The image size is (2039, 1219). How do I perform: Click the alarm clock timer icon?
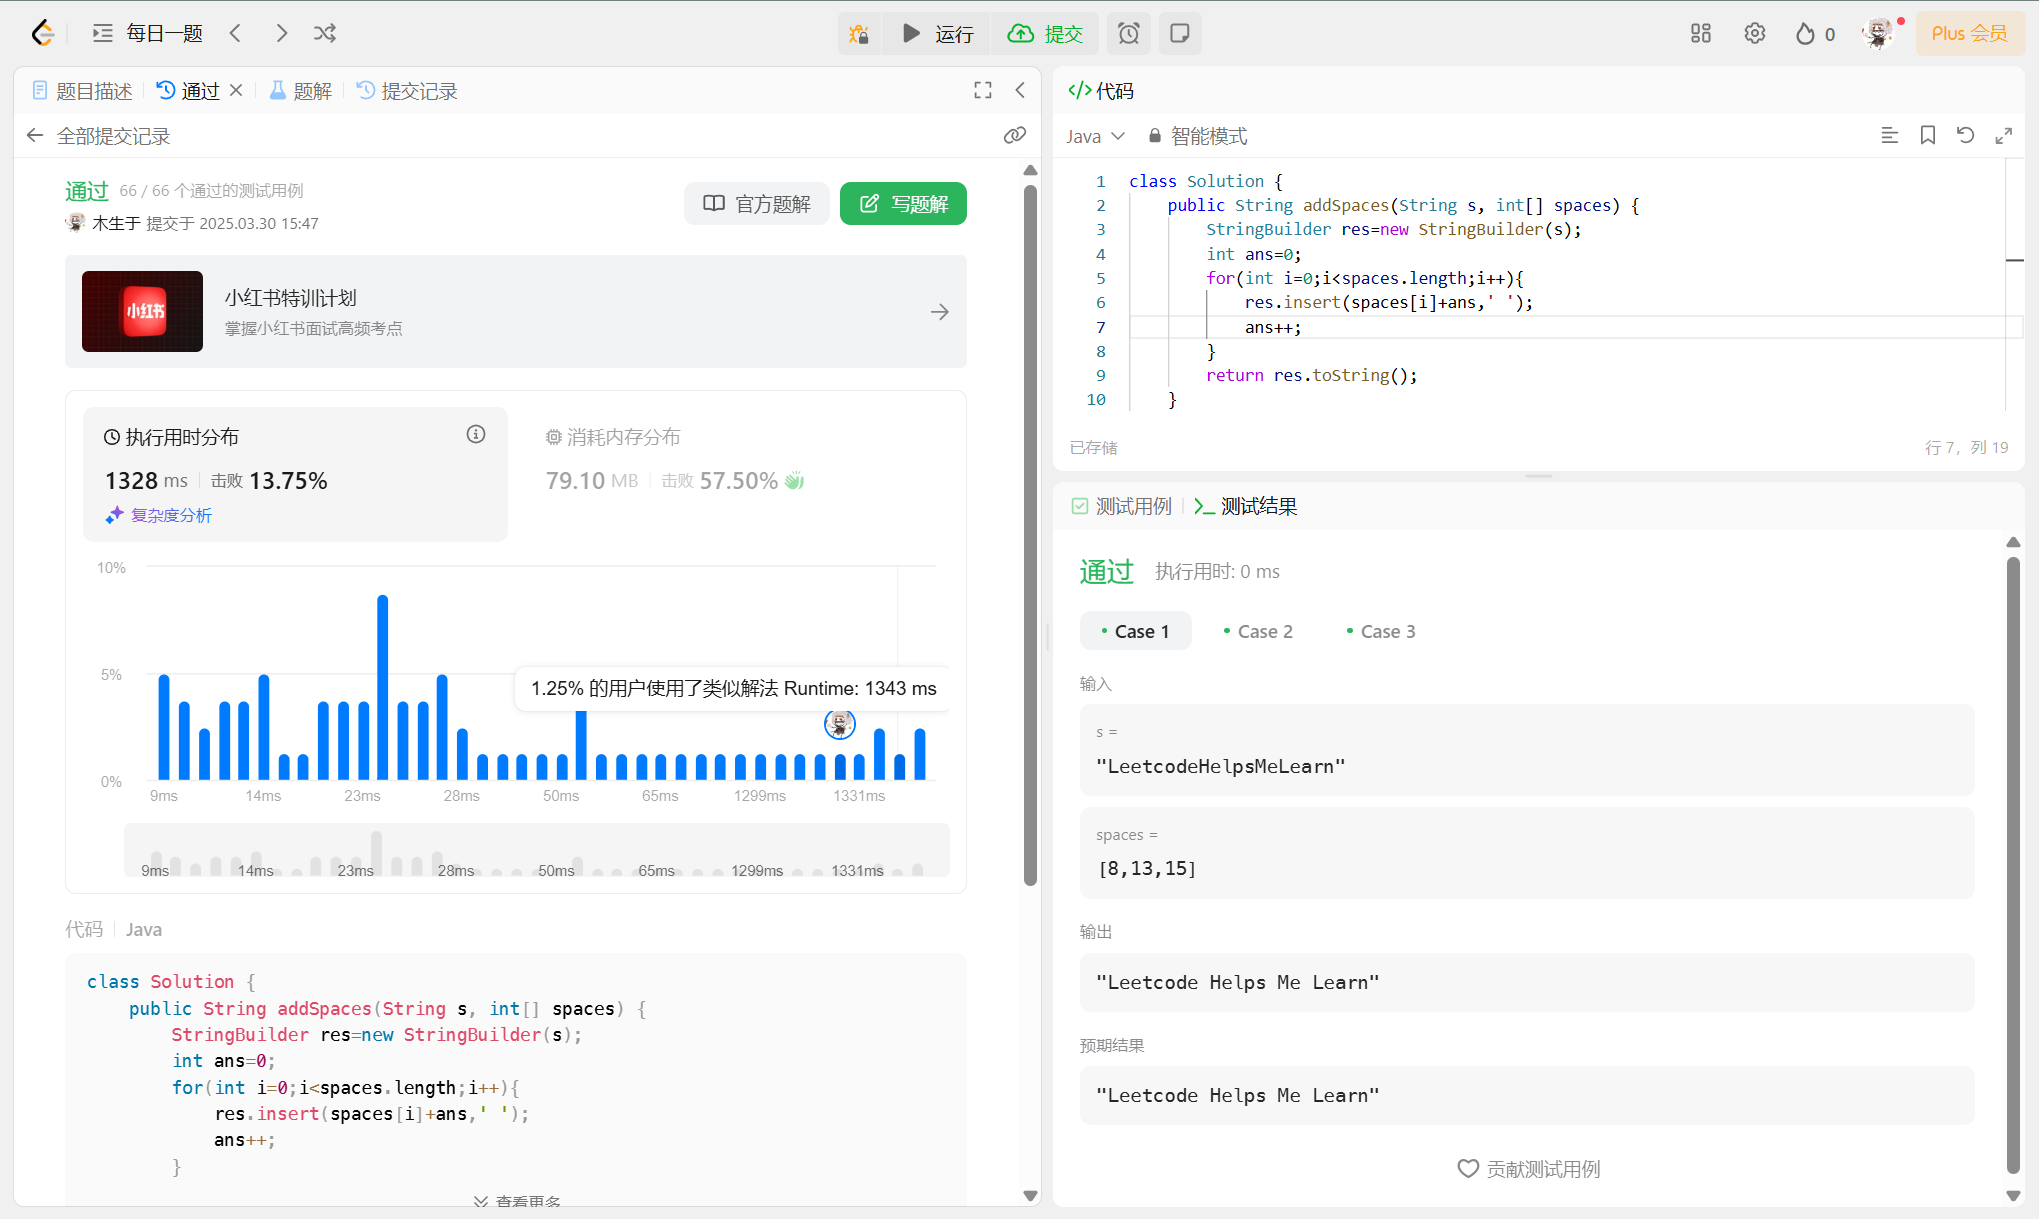[x=1128, y=34]
